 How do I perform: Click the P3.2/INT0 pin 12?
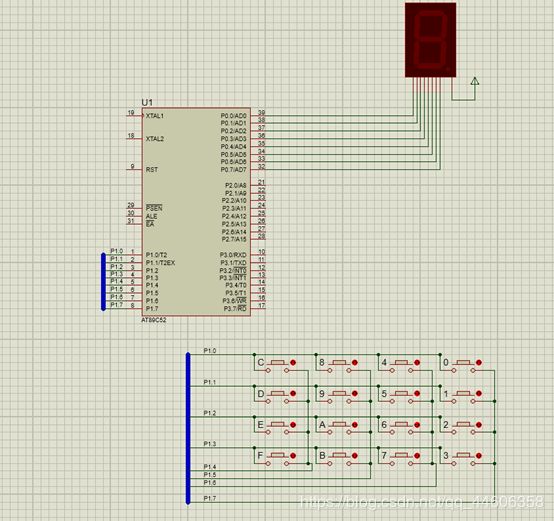click(x=258, y=270)
